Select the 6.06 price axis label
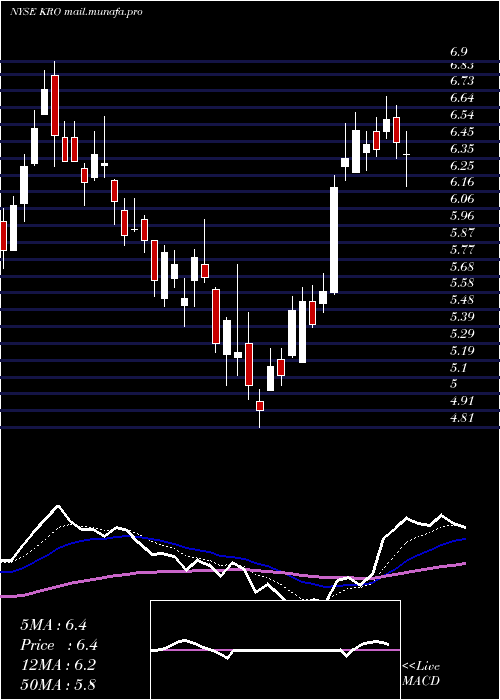Screen dimensions: 500x700 click(462, 199)
